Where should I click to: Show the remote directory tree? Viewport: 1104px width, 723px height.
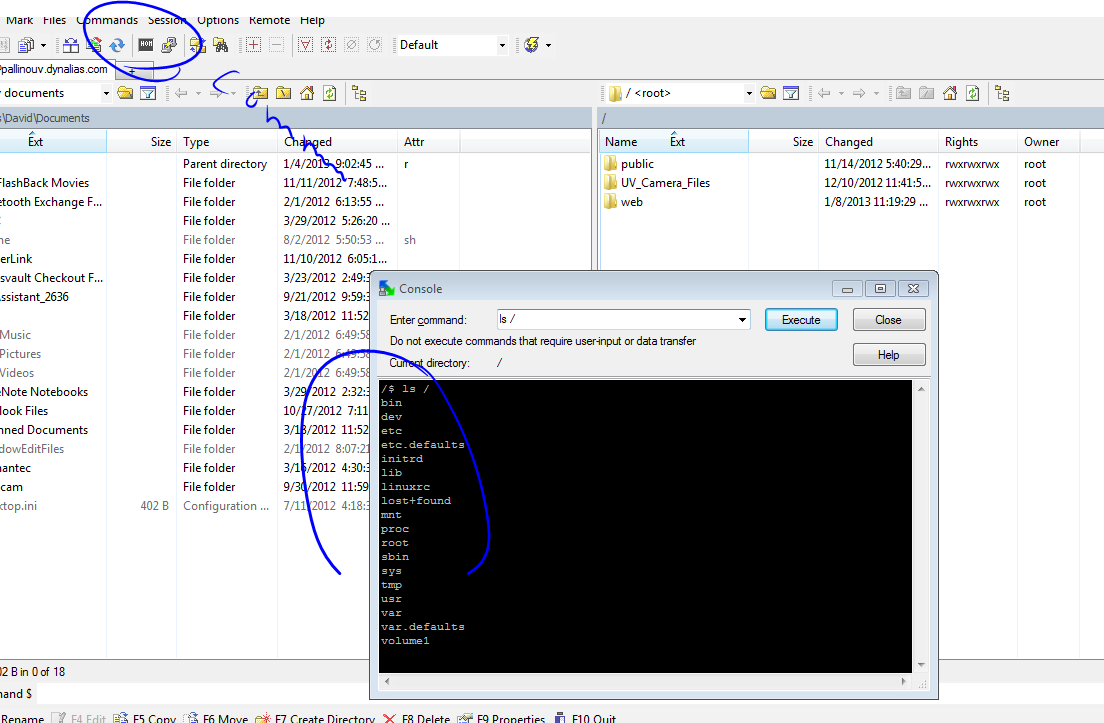[x=1002, y=93]
